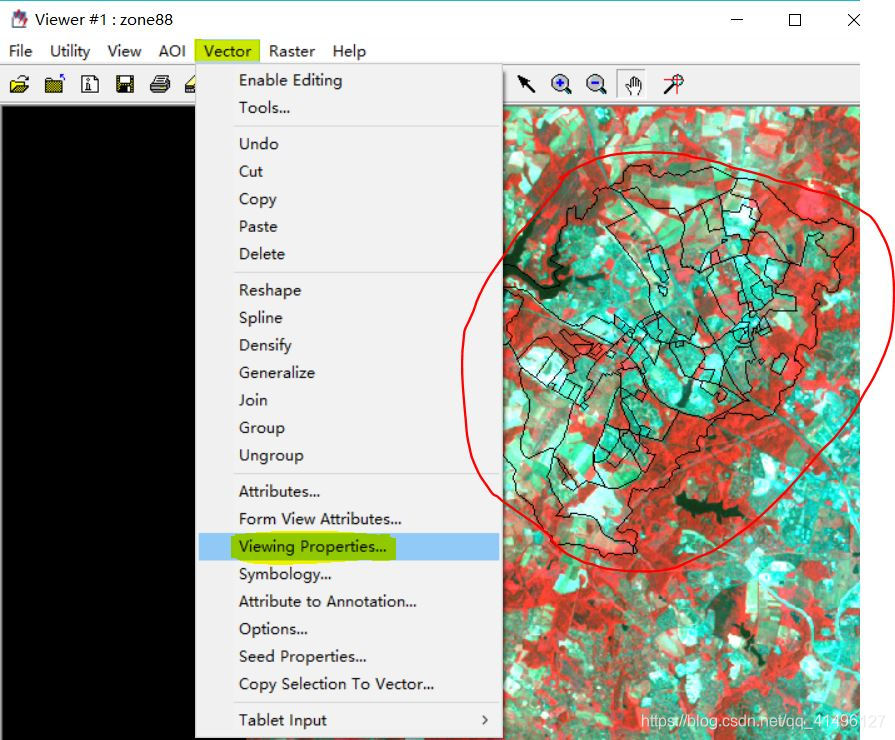The width and height of the screenshot is (895, 740).
Task: Expand the Tablet Input submenu arrow
Action: [485, 720]
